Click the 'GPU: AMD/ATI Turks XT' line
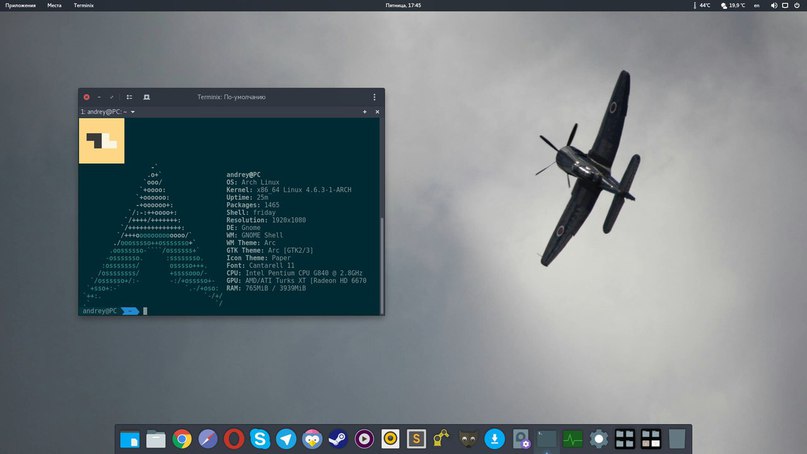 pos(296,281)
